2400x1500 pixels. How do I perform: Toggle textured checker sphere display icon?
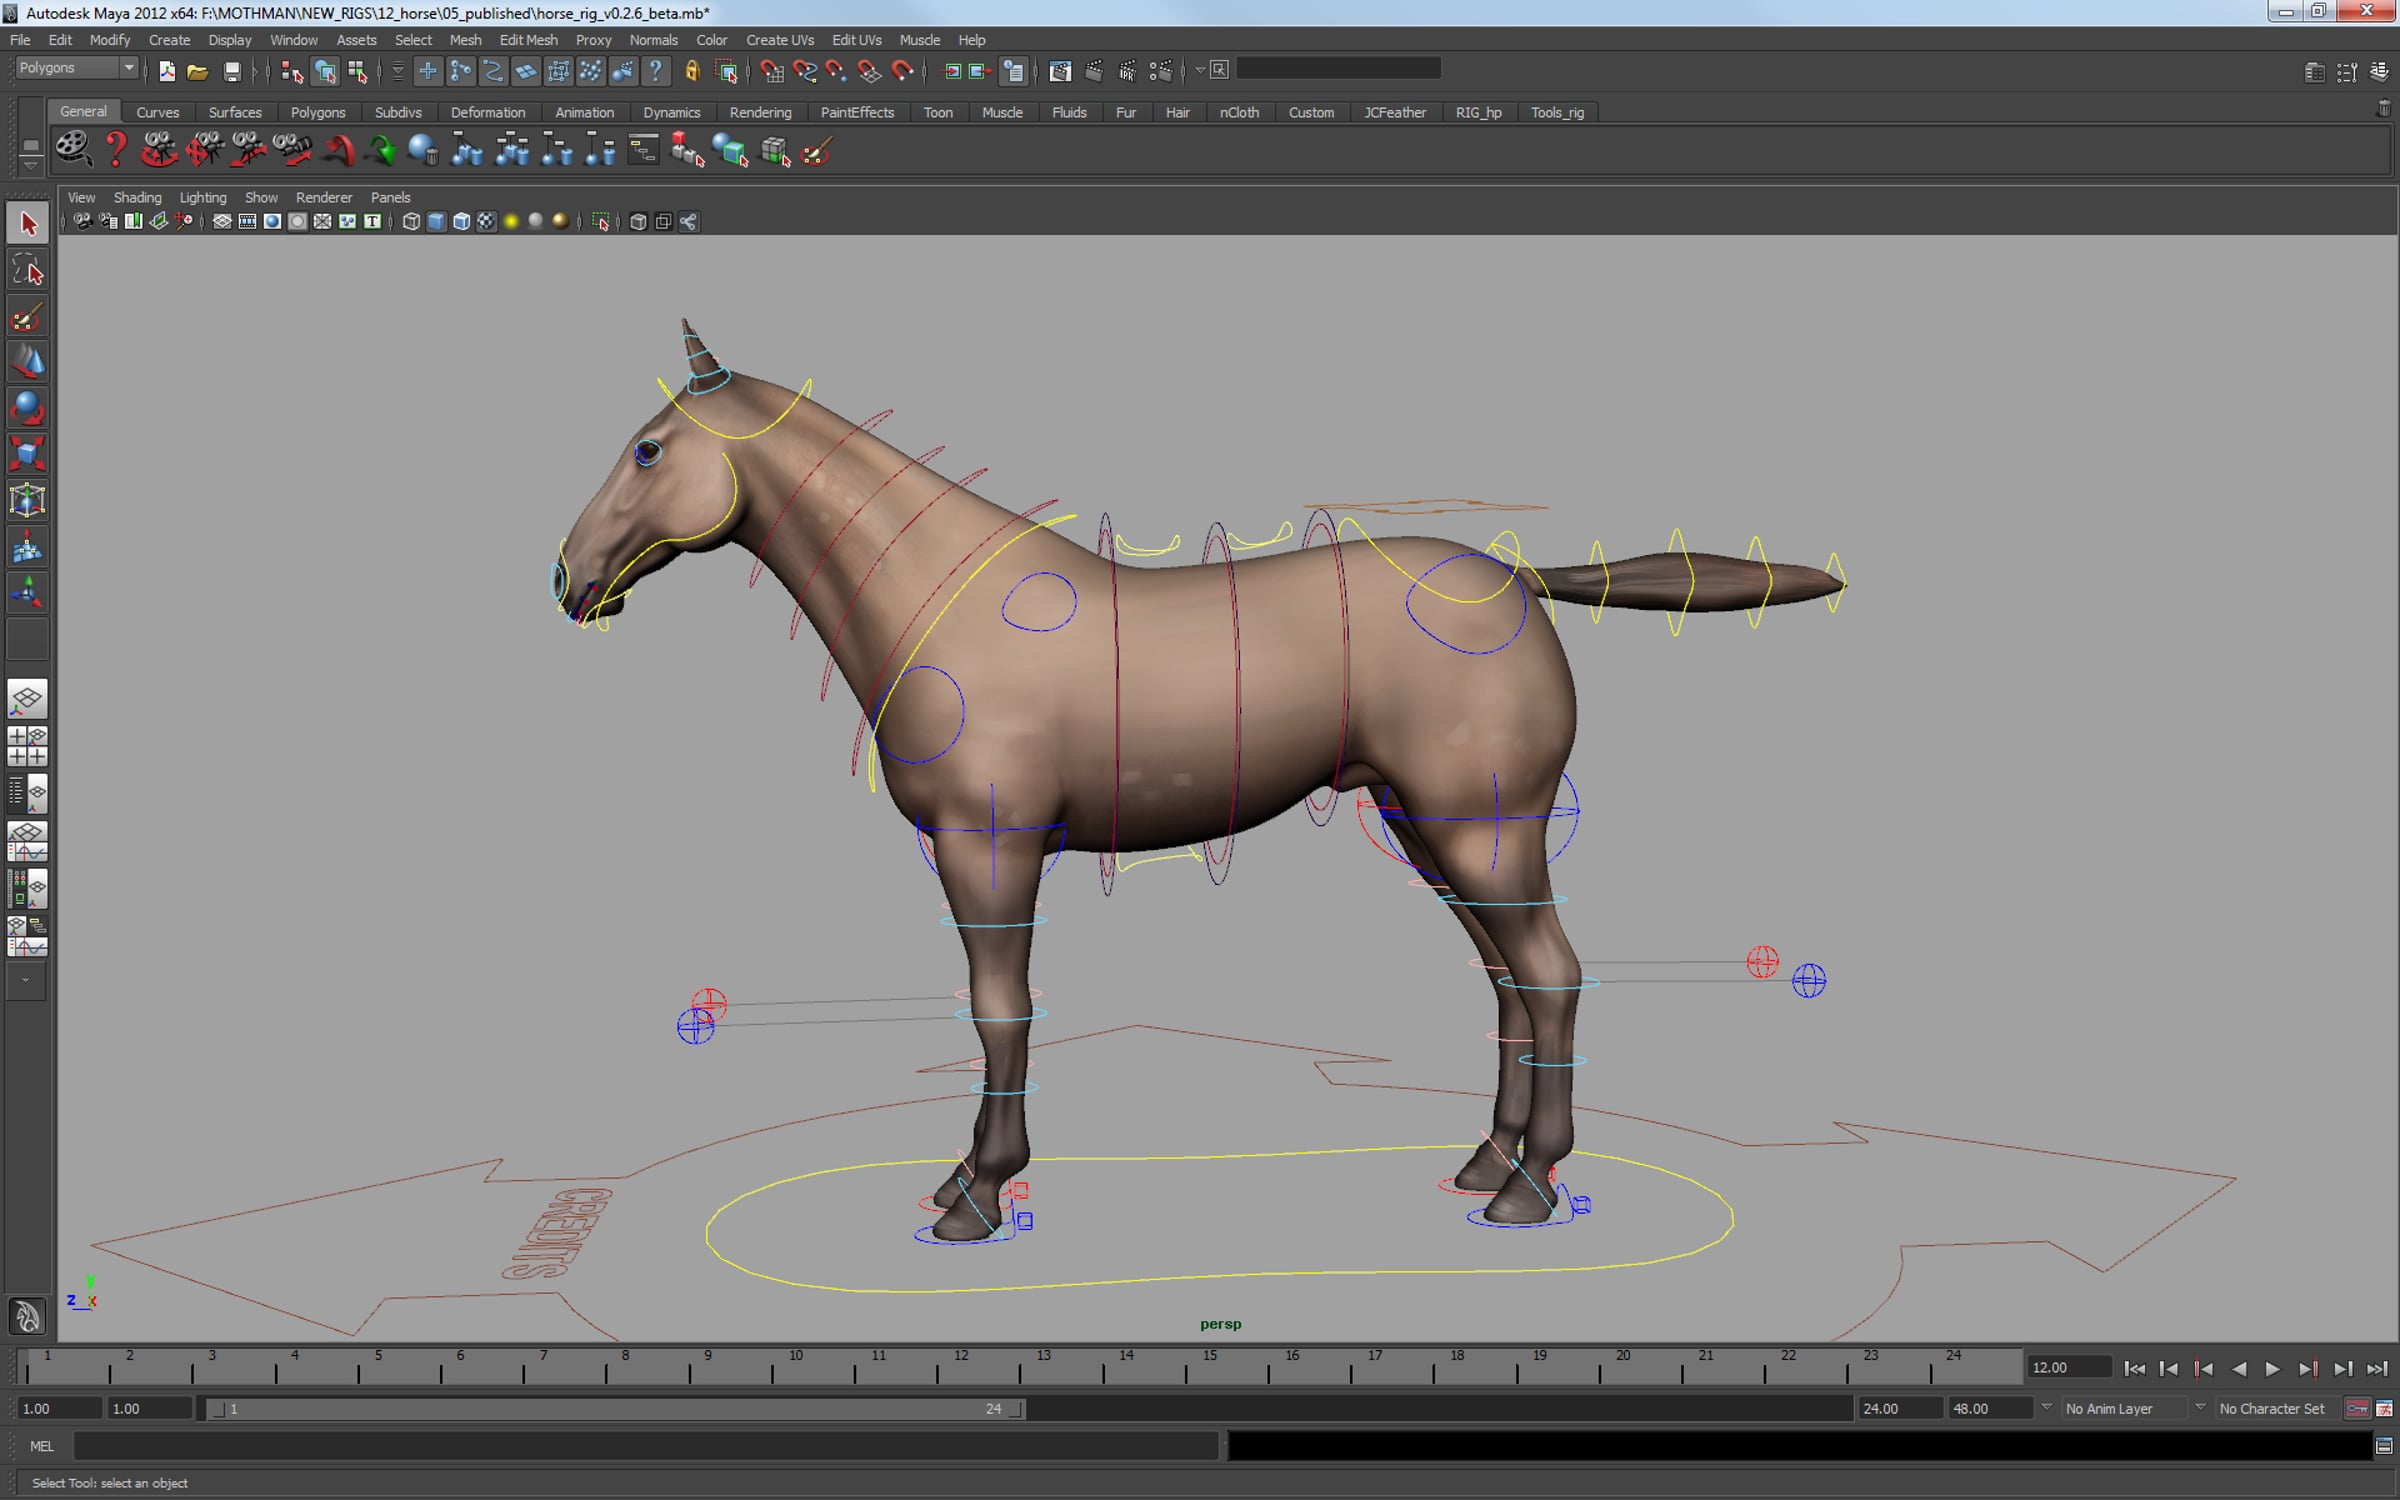(x=486, y=222)
